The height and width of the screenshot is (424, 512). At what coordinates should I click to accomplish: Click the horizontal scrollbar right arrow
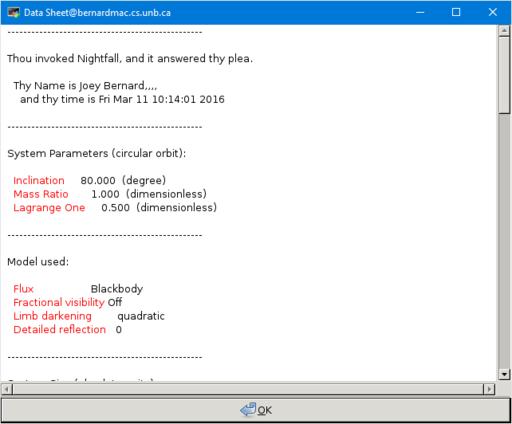point(489,389)
